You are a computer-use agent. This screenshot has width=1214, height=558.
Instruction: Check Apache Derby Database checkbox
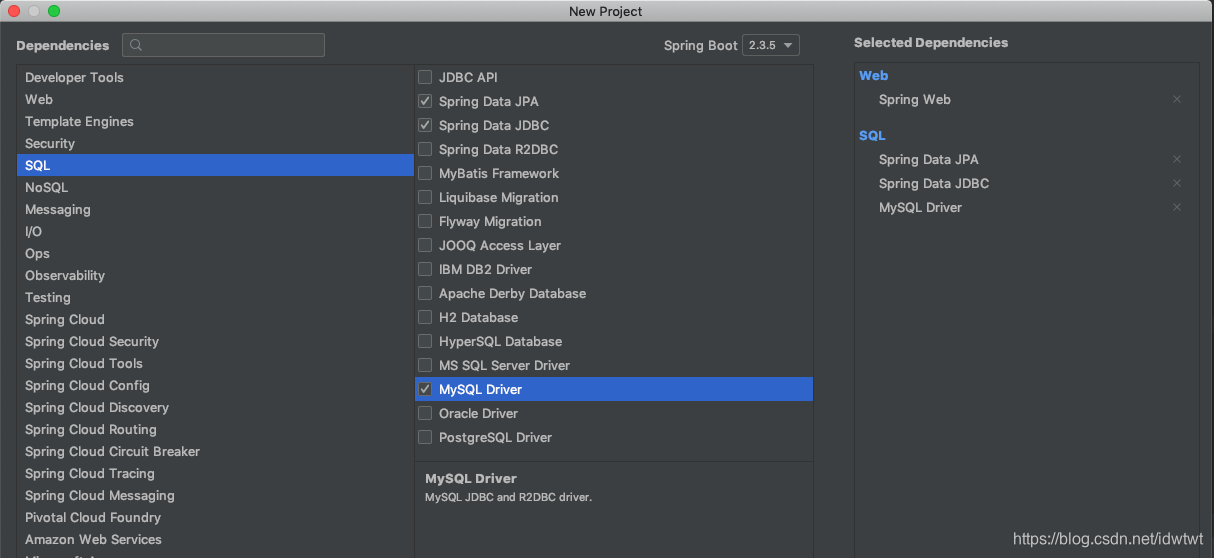click(425, 293)
